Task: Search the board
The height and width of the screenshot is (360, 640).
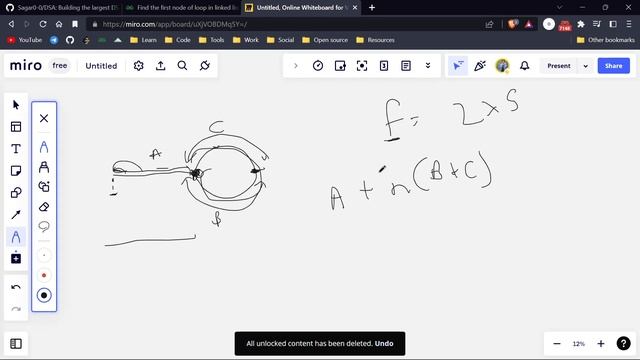Action: click(182, 66)
